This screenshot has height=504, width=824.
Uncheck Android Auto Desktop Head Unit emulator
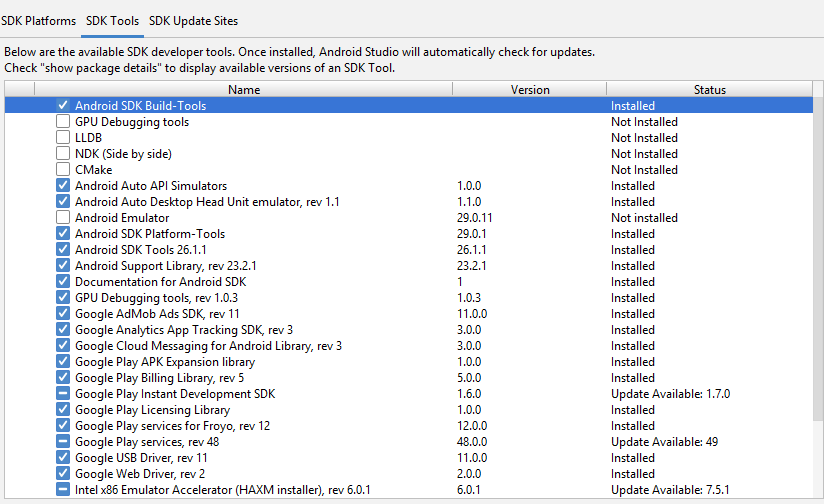point(63,201)
